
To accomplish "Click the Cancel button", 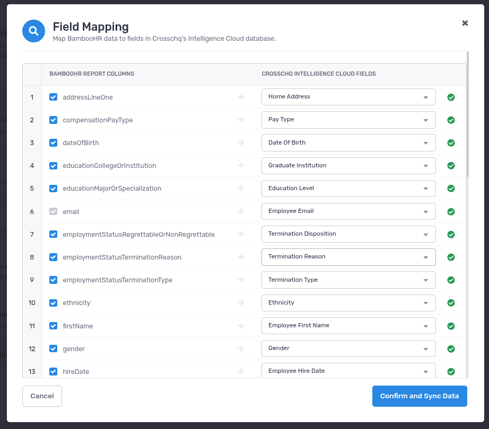I will [x=42, y=396].
